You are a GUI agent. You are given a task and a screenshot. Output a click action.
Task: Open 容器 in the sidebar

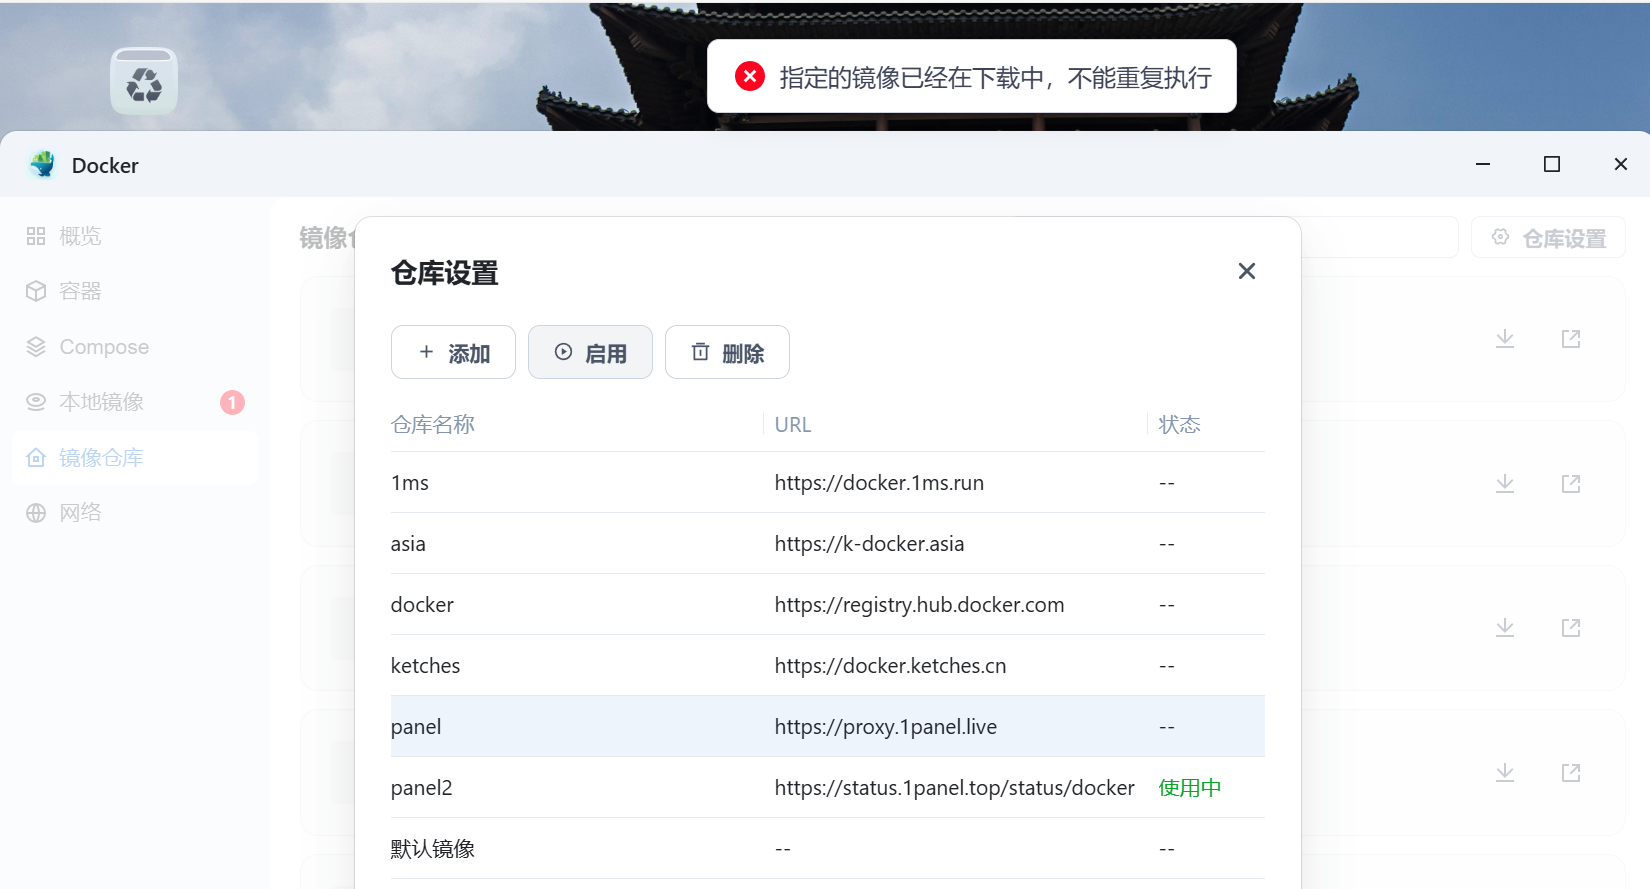134,291
